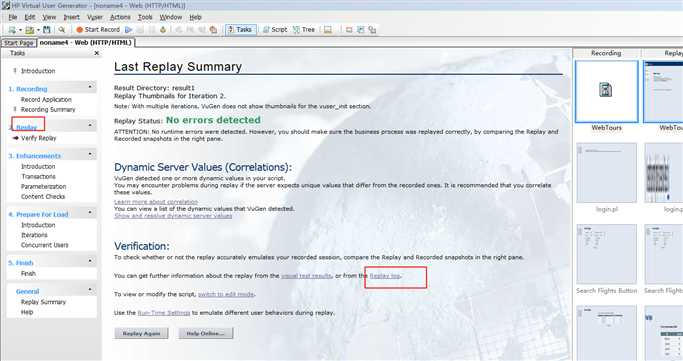The height and width of the screenshot is (361, 683).
Task: Collapse the General section arrow
Action: (x=90, y=289)
